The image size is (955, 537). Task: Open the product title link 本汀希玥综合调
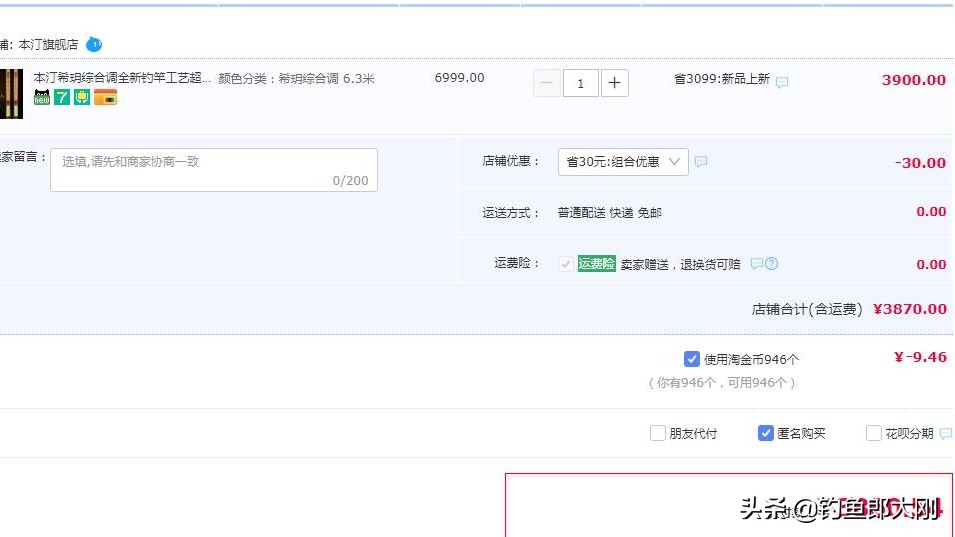click(122, 78)
